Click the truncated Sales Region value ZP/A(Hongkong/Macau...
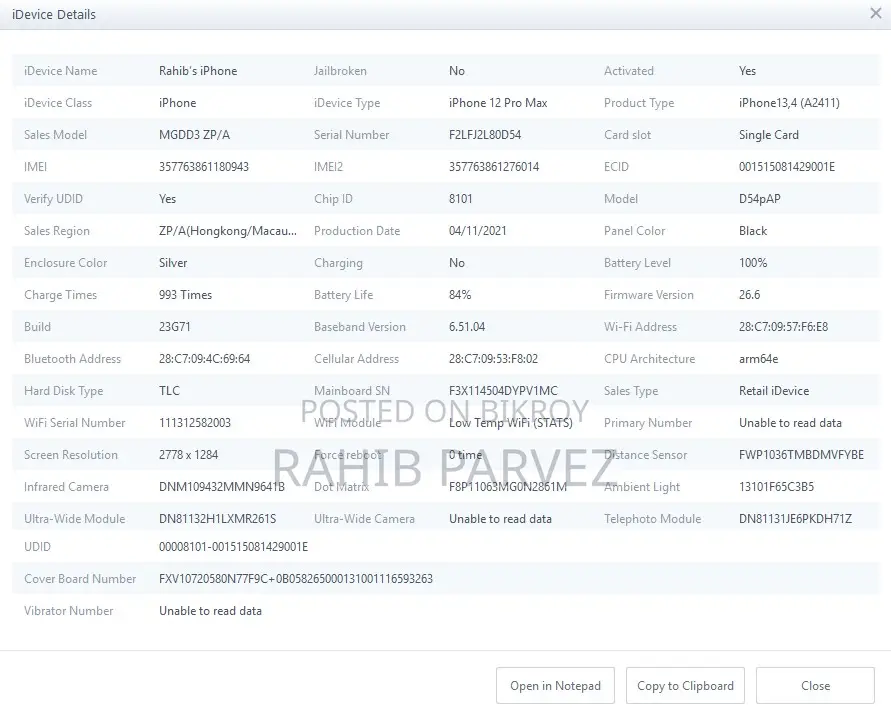891x708 pixels. (x=227, y=231)
